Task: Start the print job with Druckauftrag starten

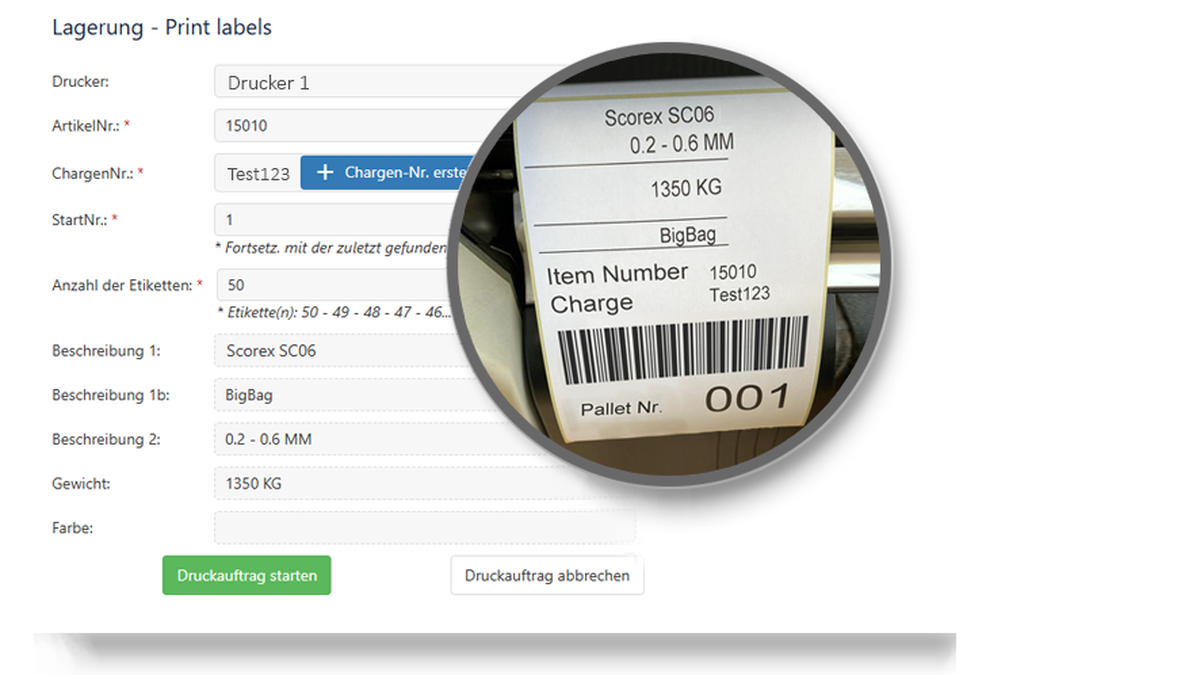Action: [x=247, y=576]
